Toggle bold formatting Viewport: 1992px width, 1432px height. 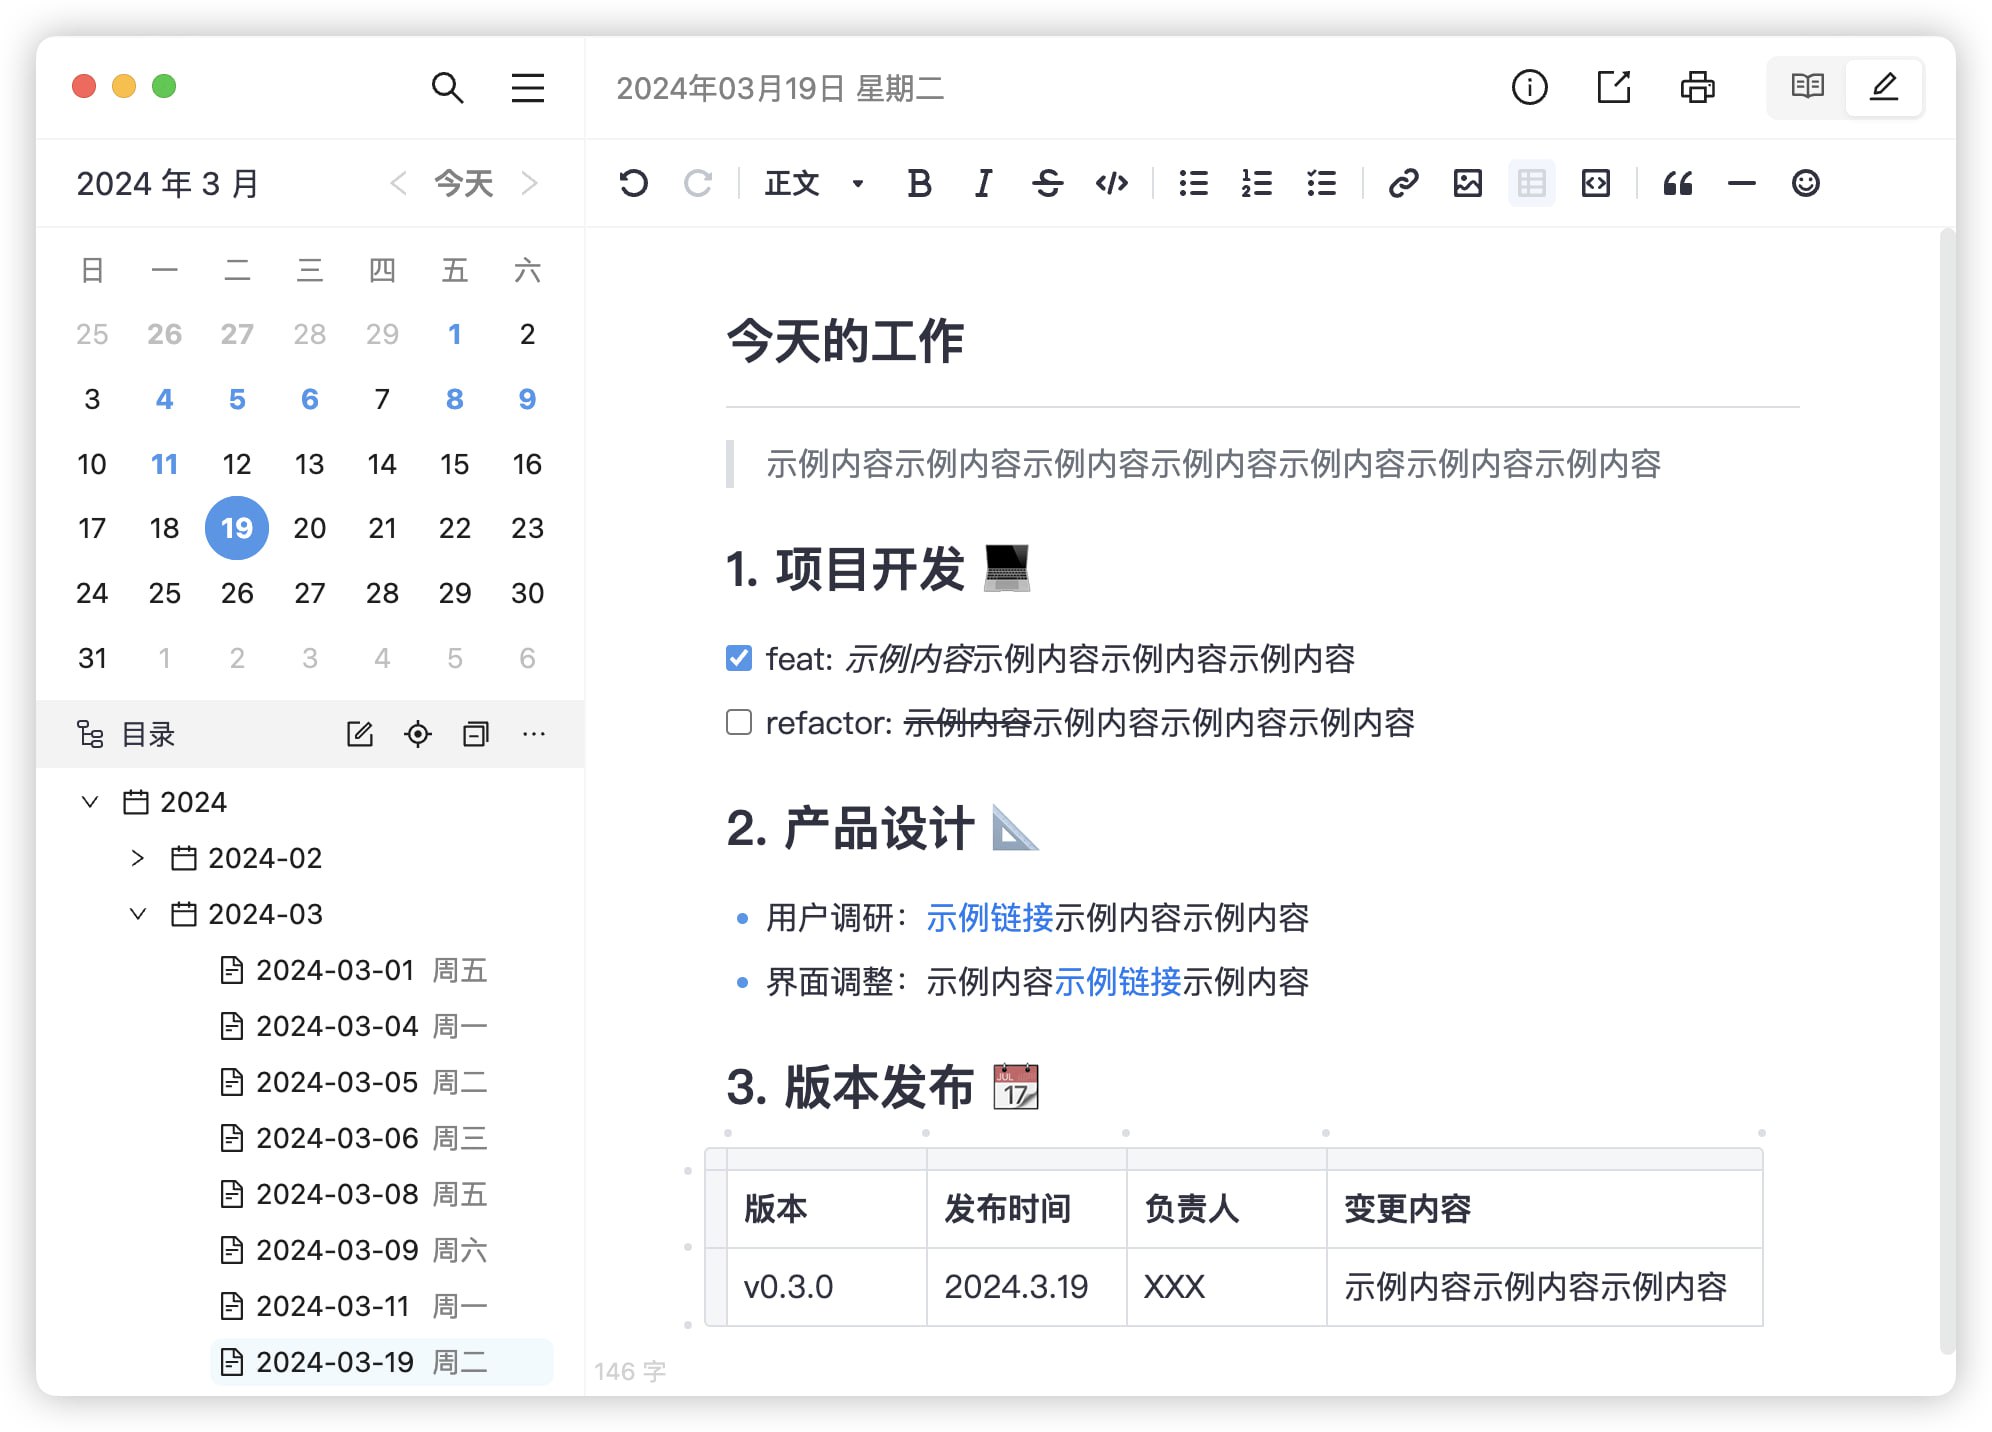pyautogui.click(x=919, y=183)
